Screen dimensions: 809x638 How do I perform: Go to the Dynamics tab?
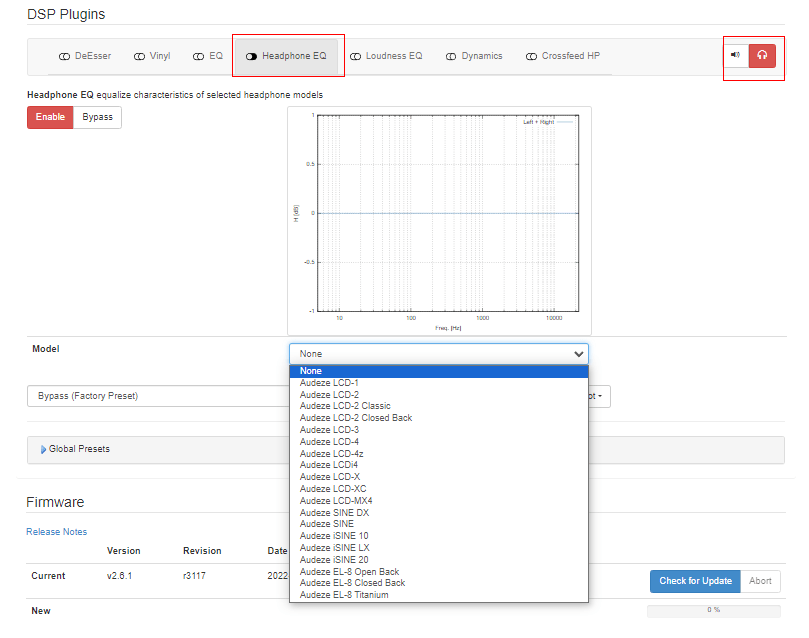(x=474, y=56)
